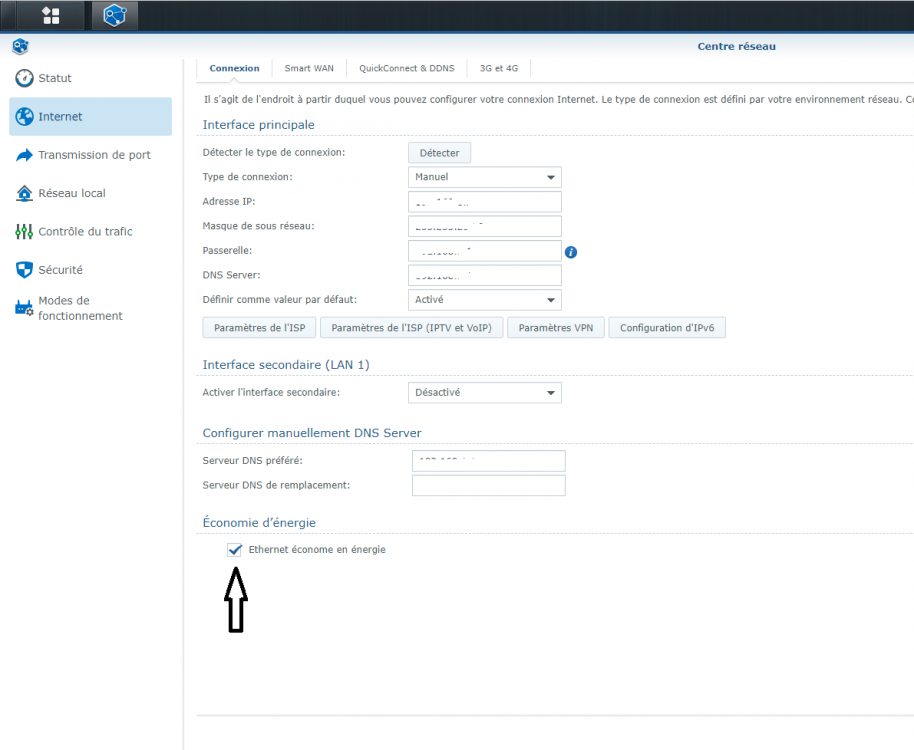
Task: Select the Internet globe icon
Action: tap(24, 117)
